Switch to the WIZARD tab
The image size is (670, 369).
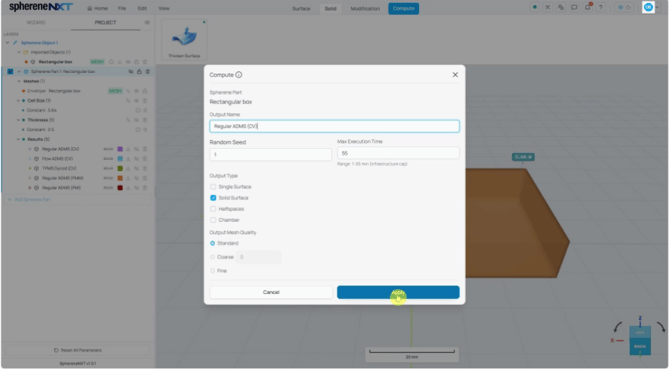tap(36, 23)
